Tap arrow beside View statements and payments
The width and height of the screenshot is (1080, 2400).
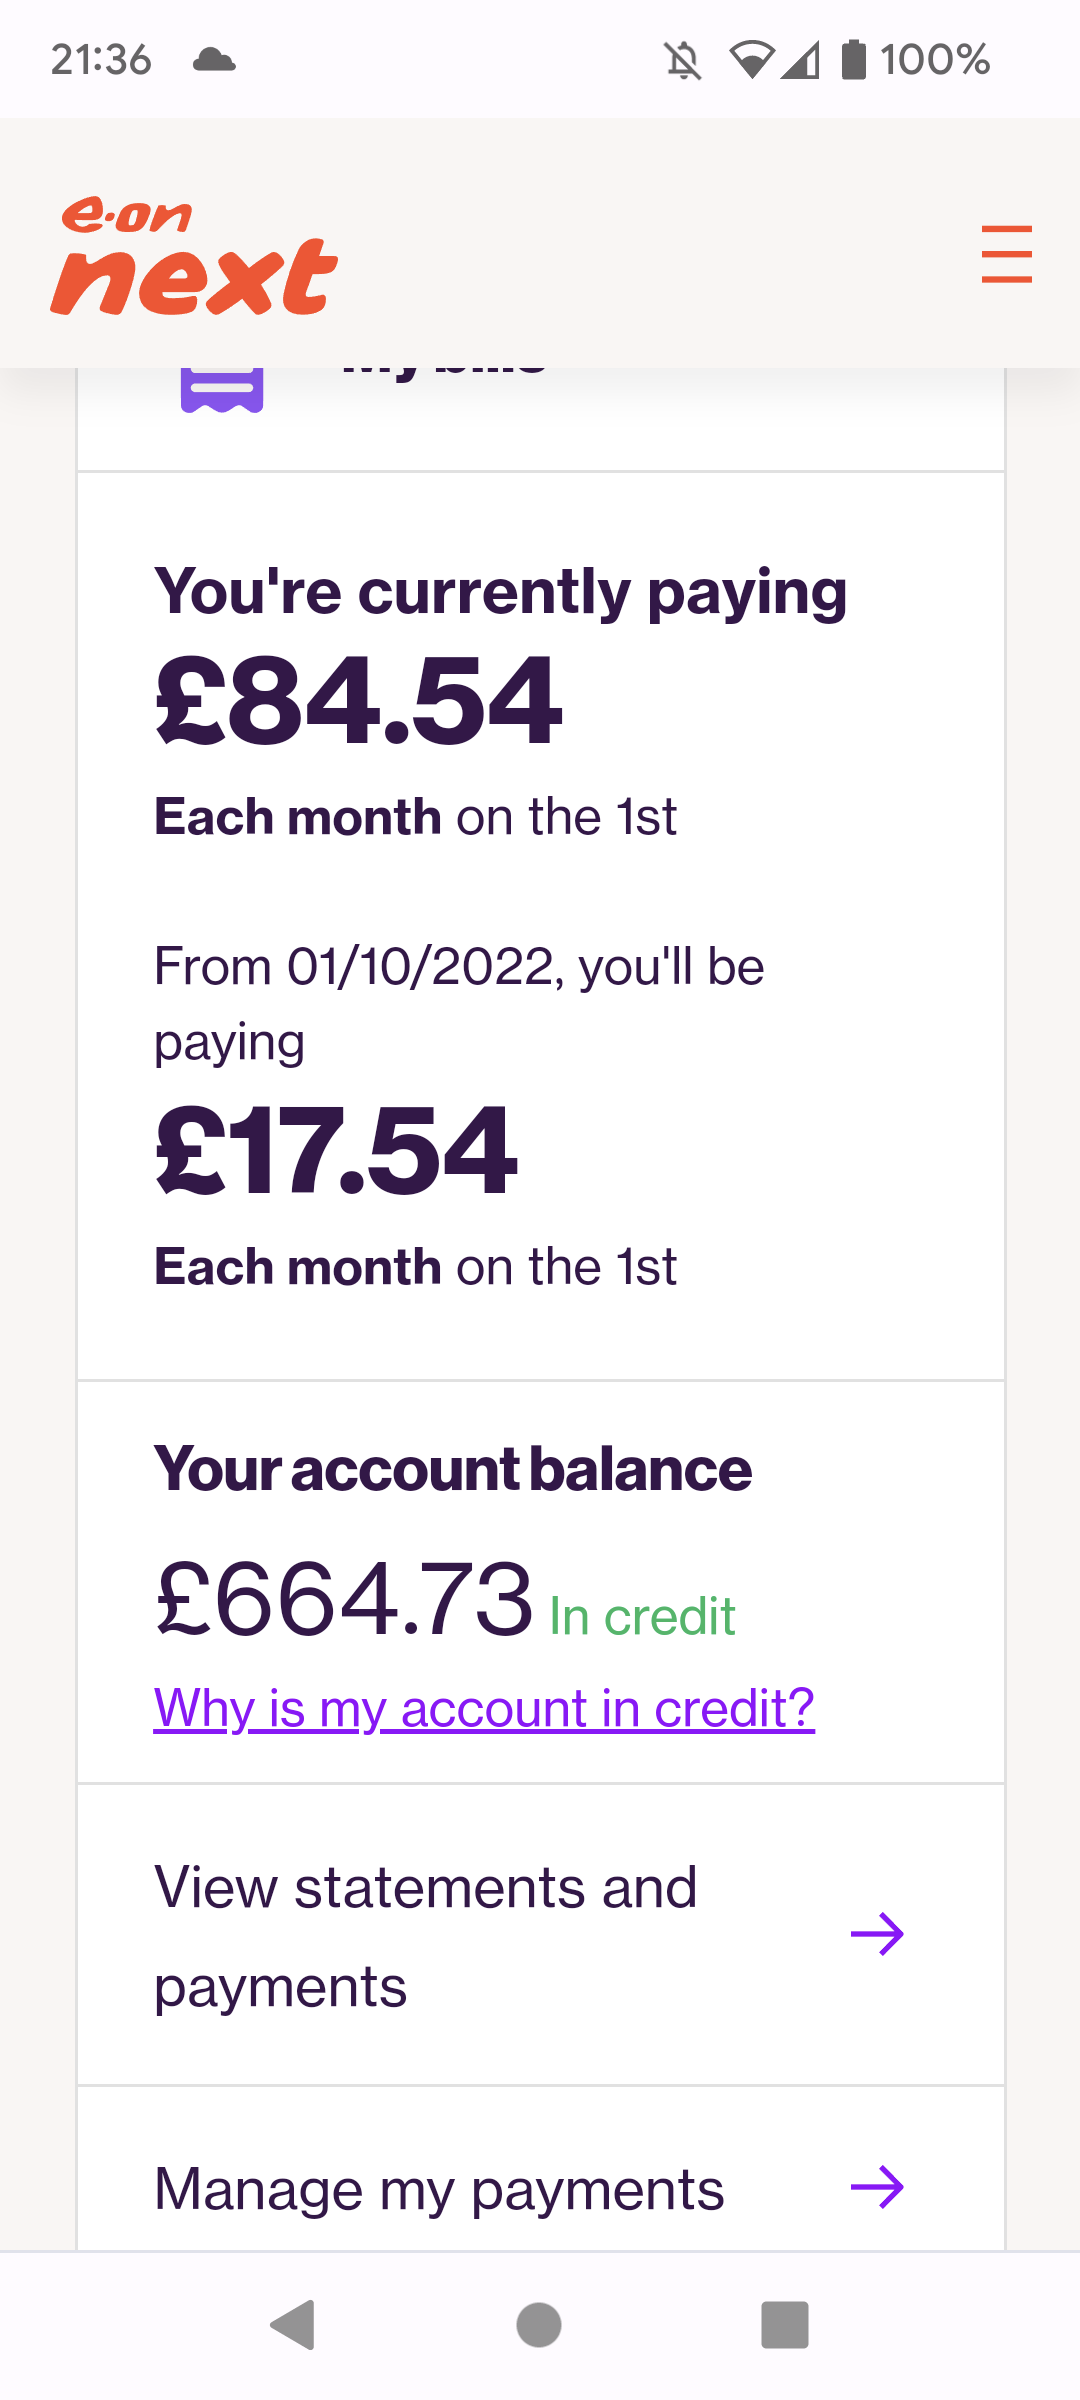[877, 1934]
